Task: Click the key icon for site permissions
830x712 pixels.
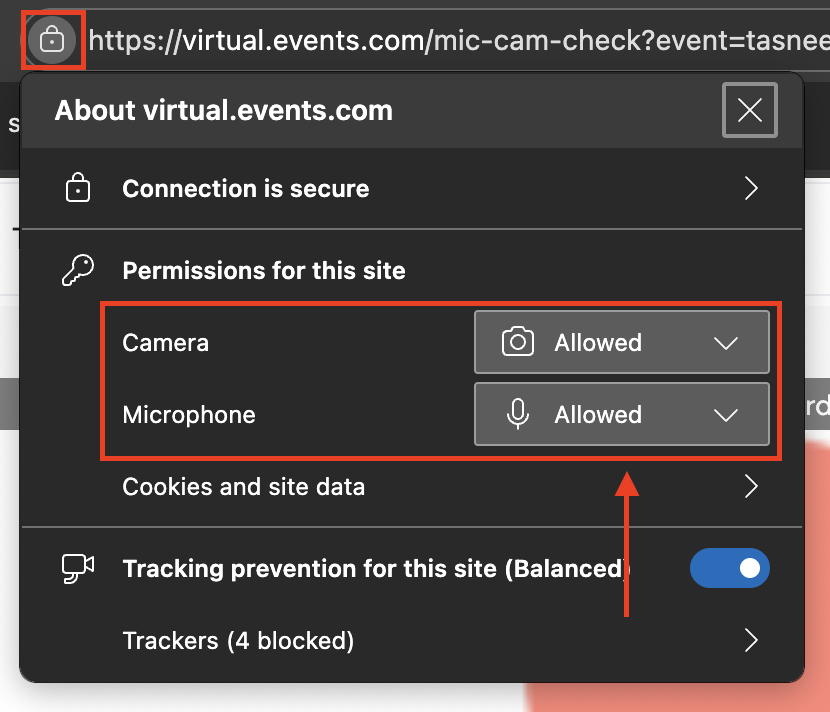Action: [x=78, y=270]
